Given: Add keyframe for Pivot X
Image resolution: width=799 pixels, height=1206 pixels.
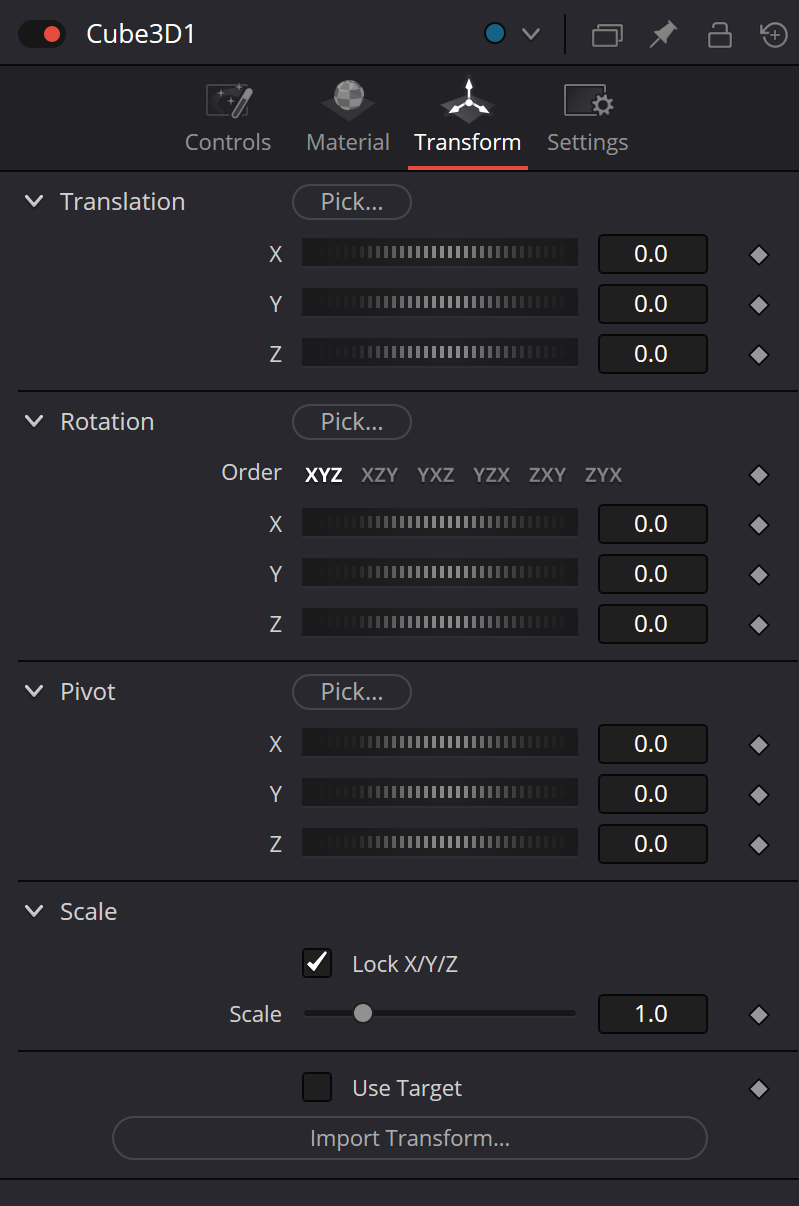Looking at the screenshot, I should pos(759,745).
